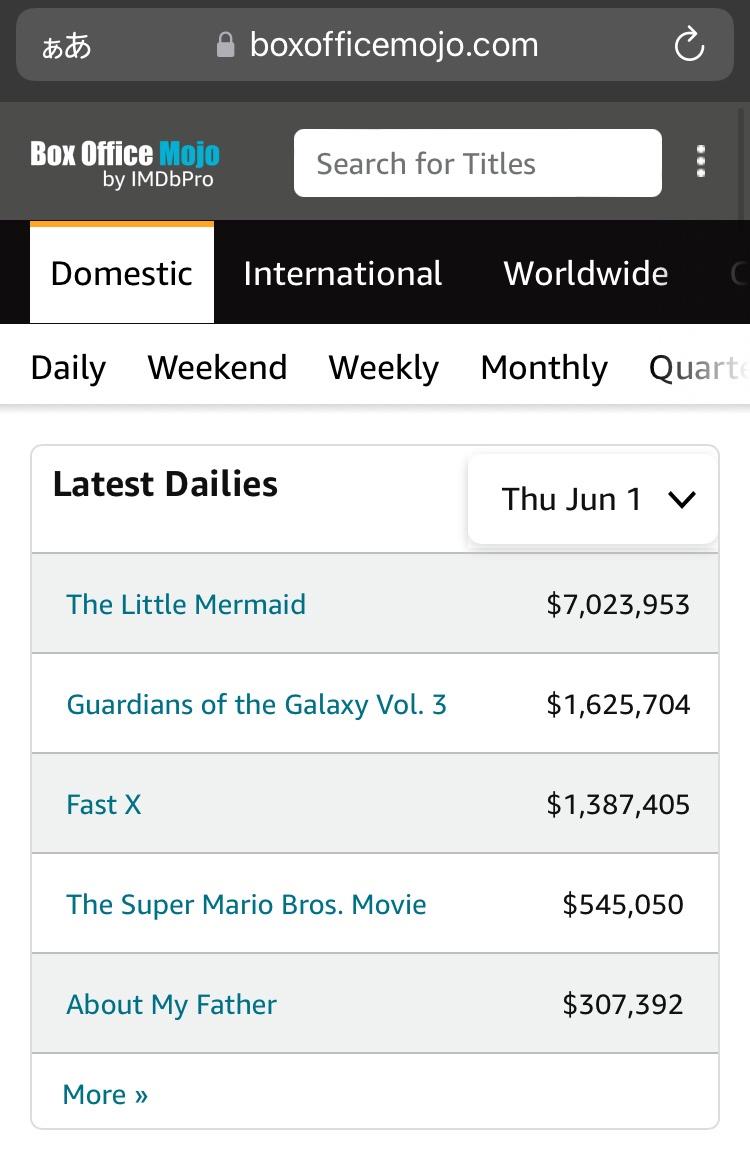Open the Fast X title link
This screenshot has width=750, height=1151.
(103, 804)
